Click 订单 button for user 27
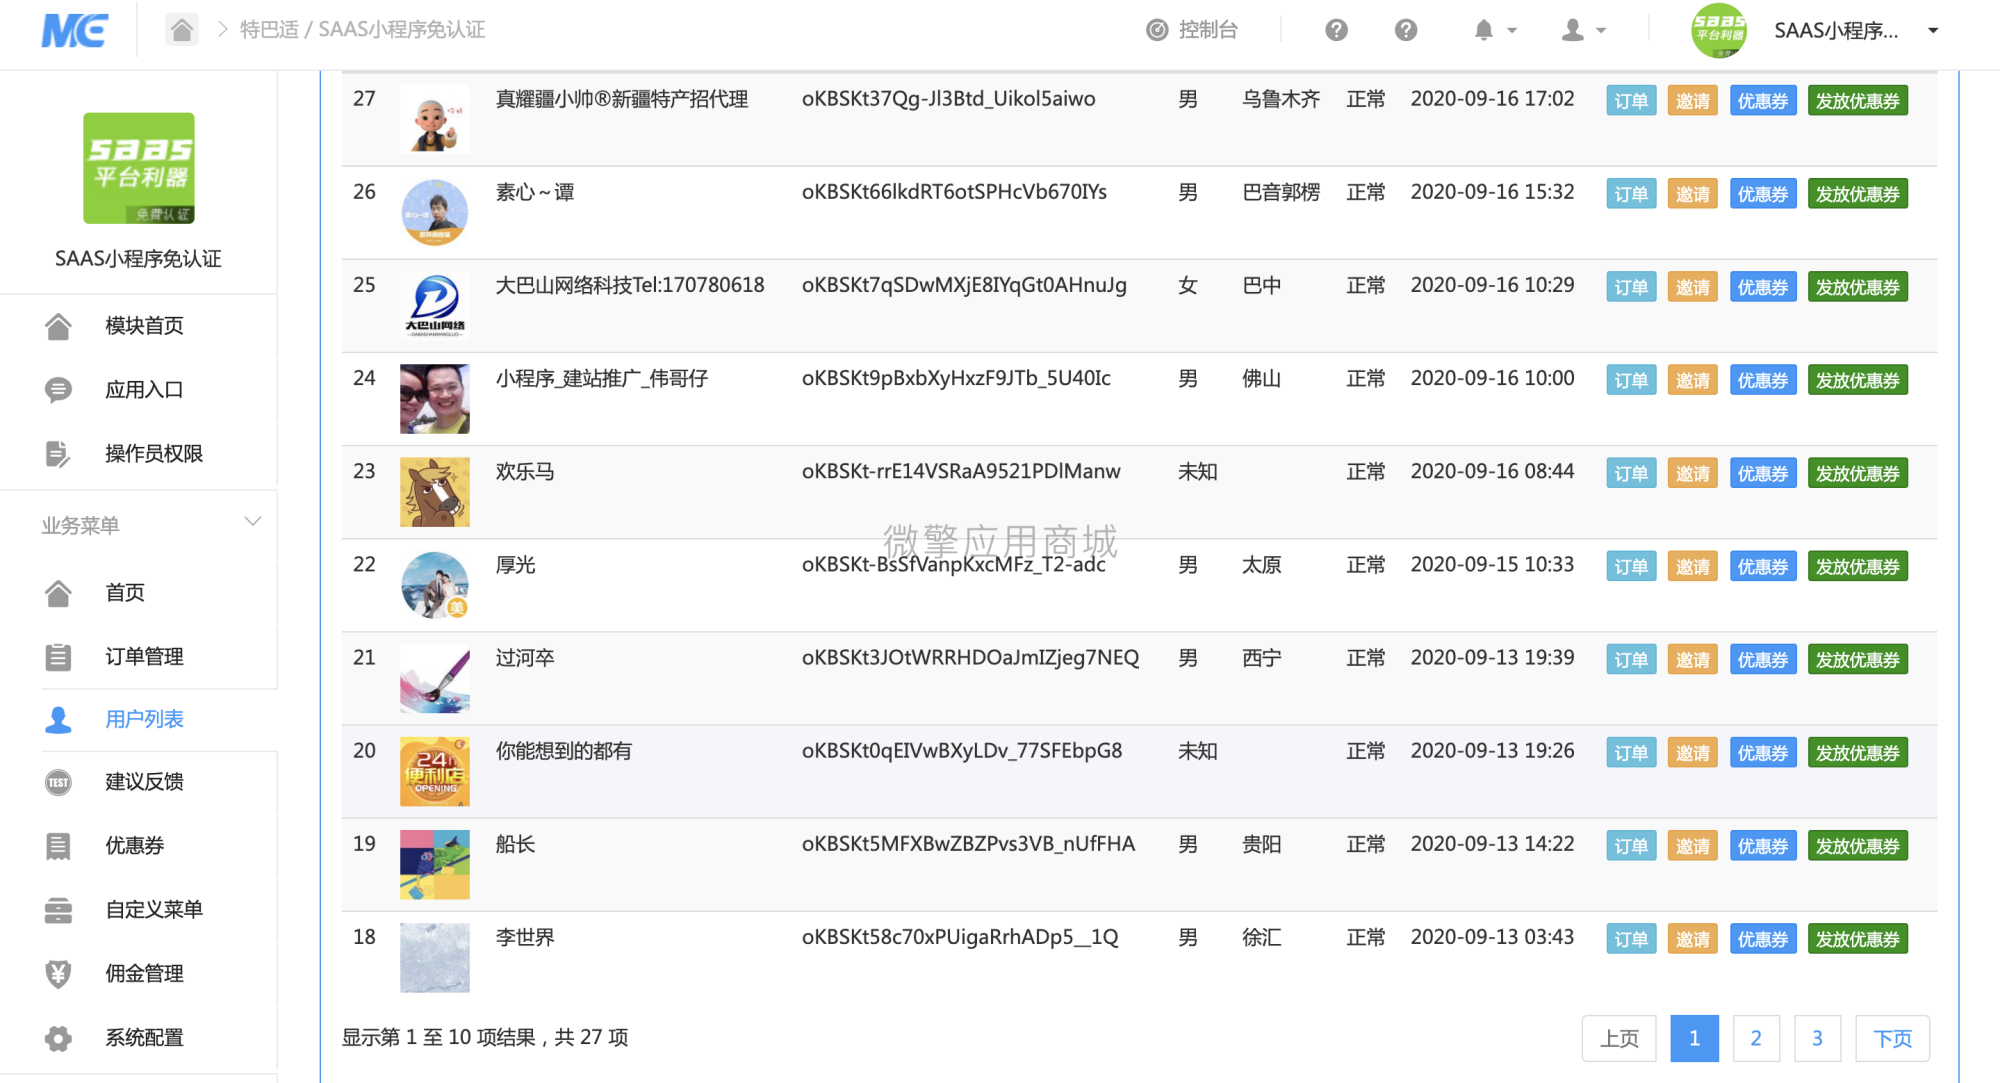 coord(1631,101)
